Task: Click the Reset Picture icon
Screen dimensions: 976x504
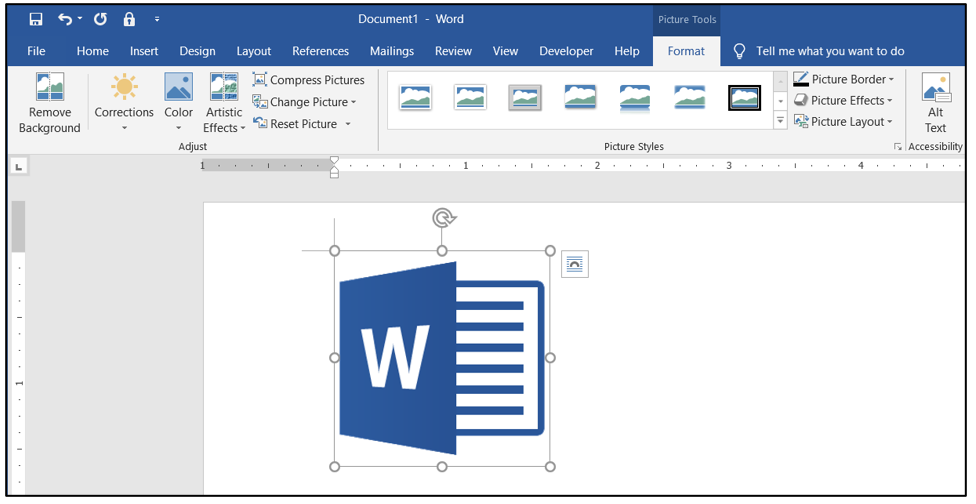Action: click(x=260, y=124)
